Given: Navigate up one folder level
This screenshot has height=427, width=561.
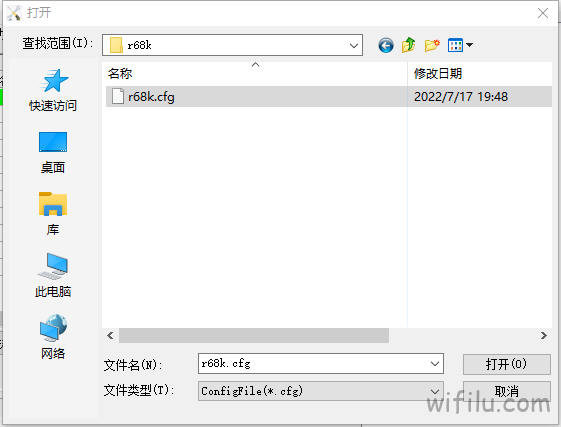Looking at the screenshot, I should point(409,45).
